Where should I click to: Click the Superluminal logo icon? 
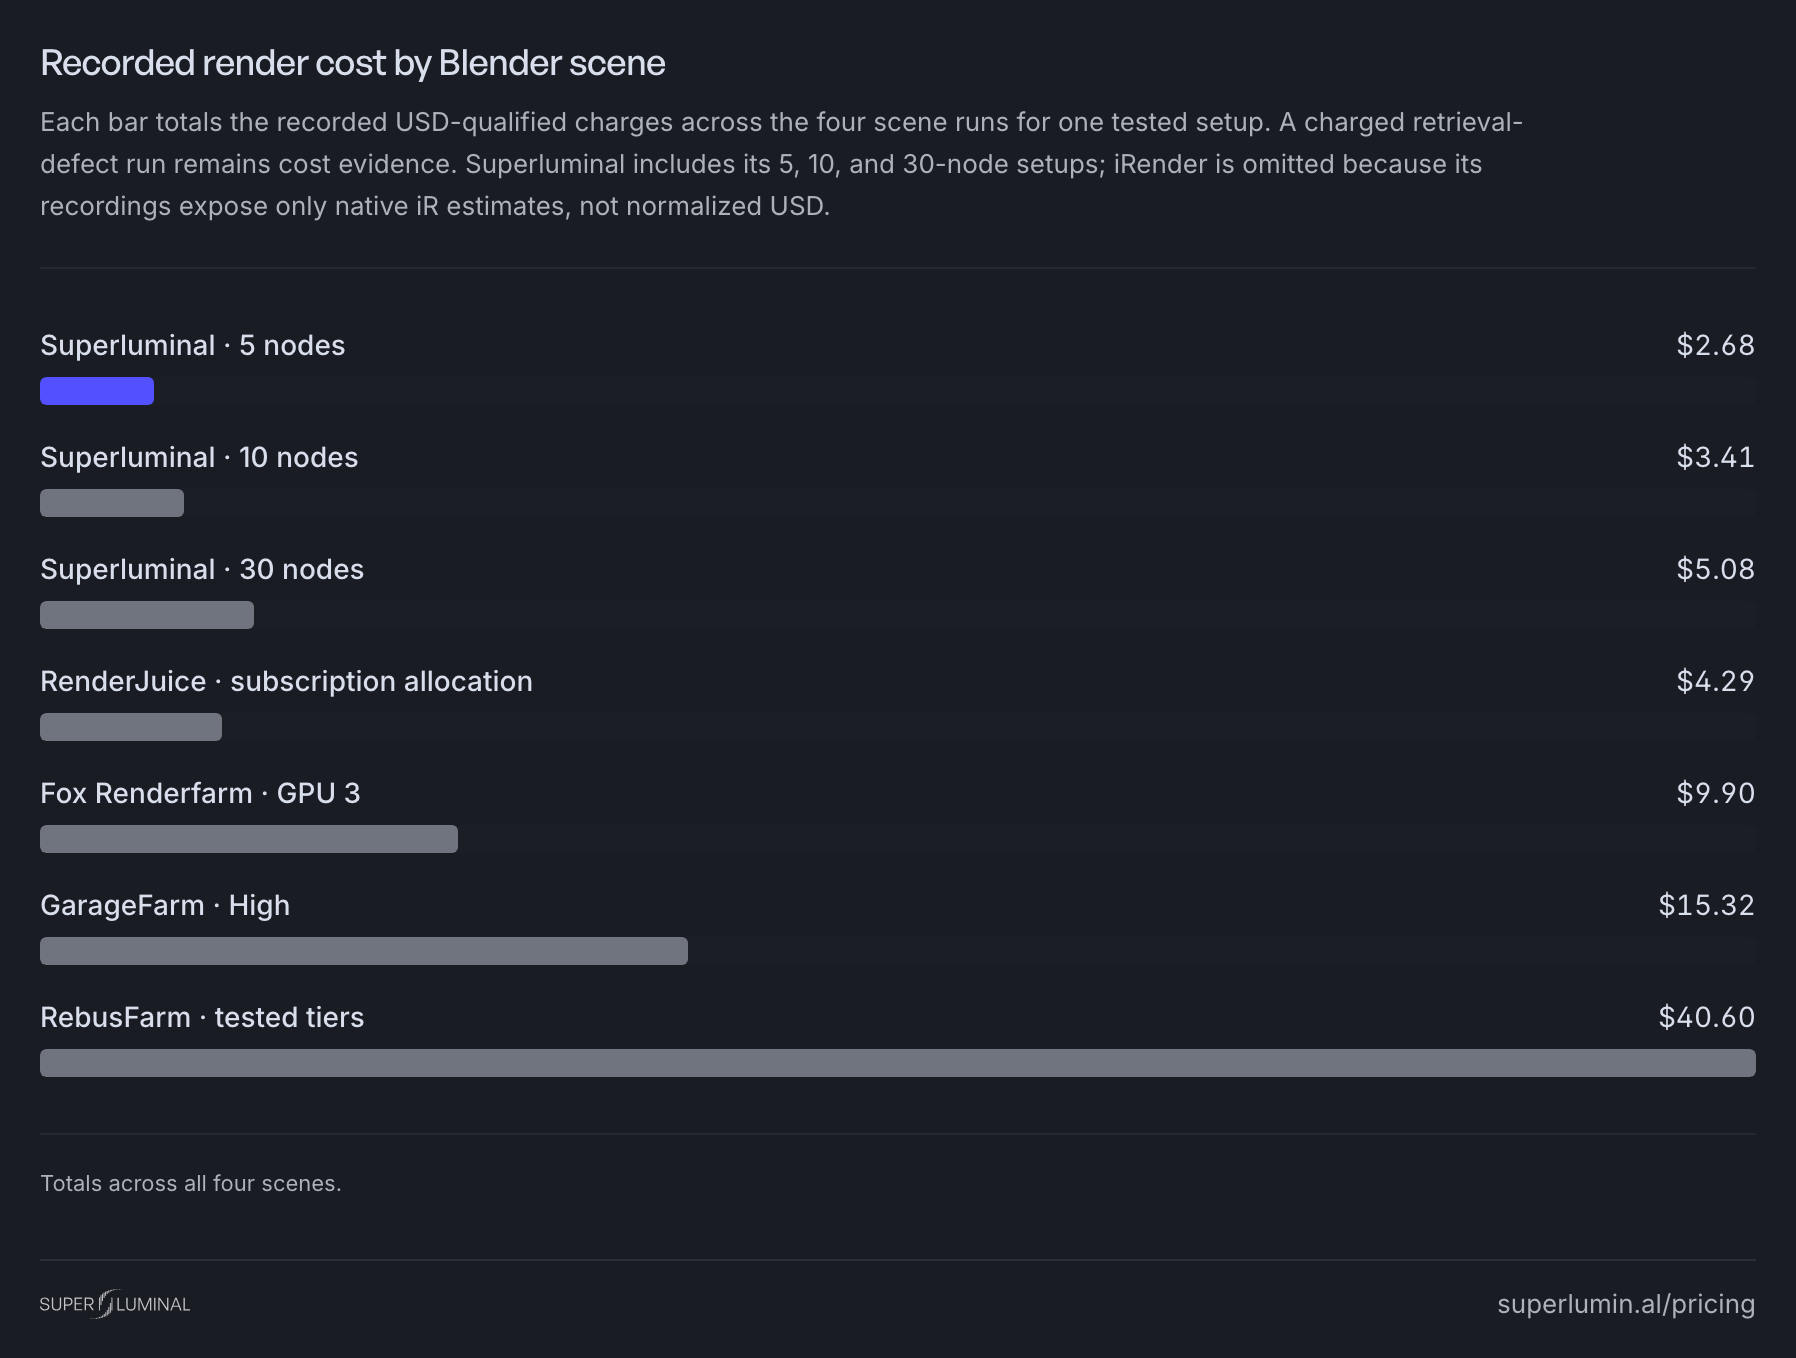[x=114, y=1304]
